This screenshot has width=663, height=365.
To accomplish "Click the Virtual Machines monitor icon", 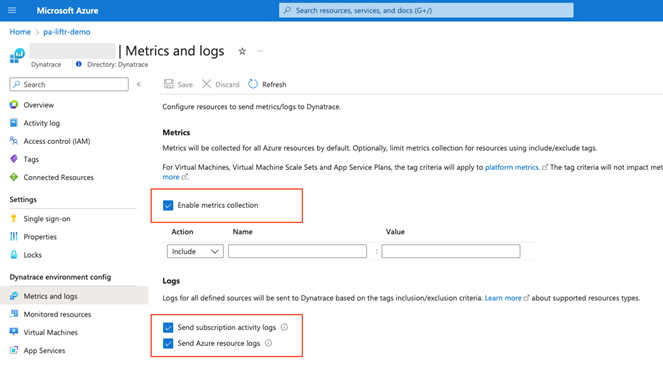I will click(x=14, y=332).
